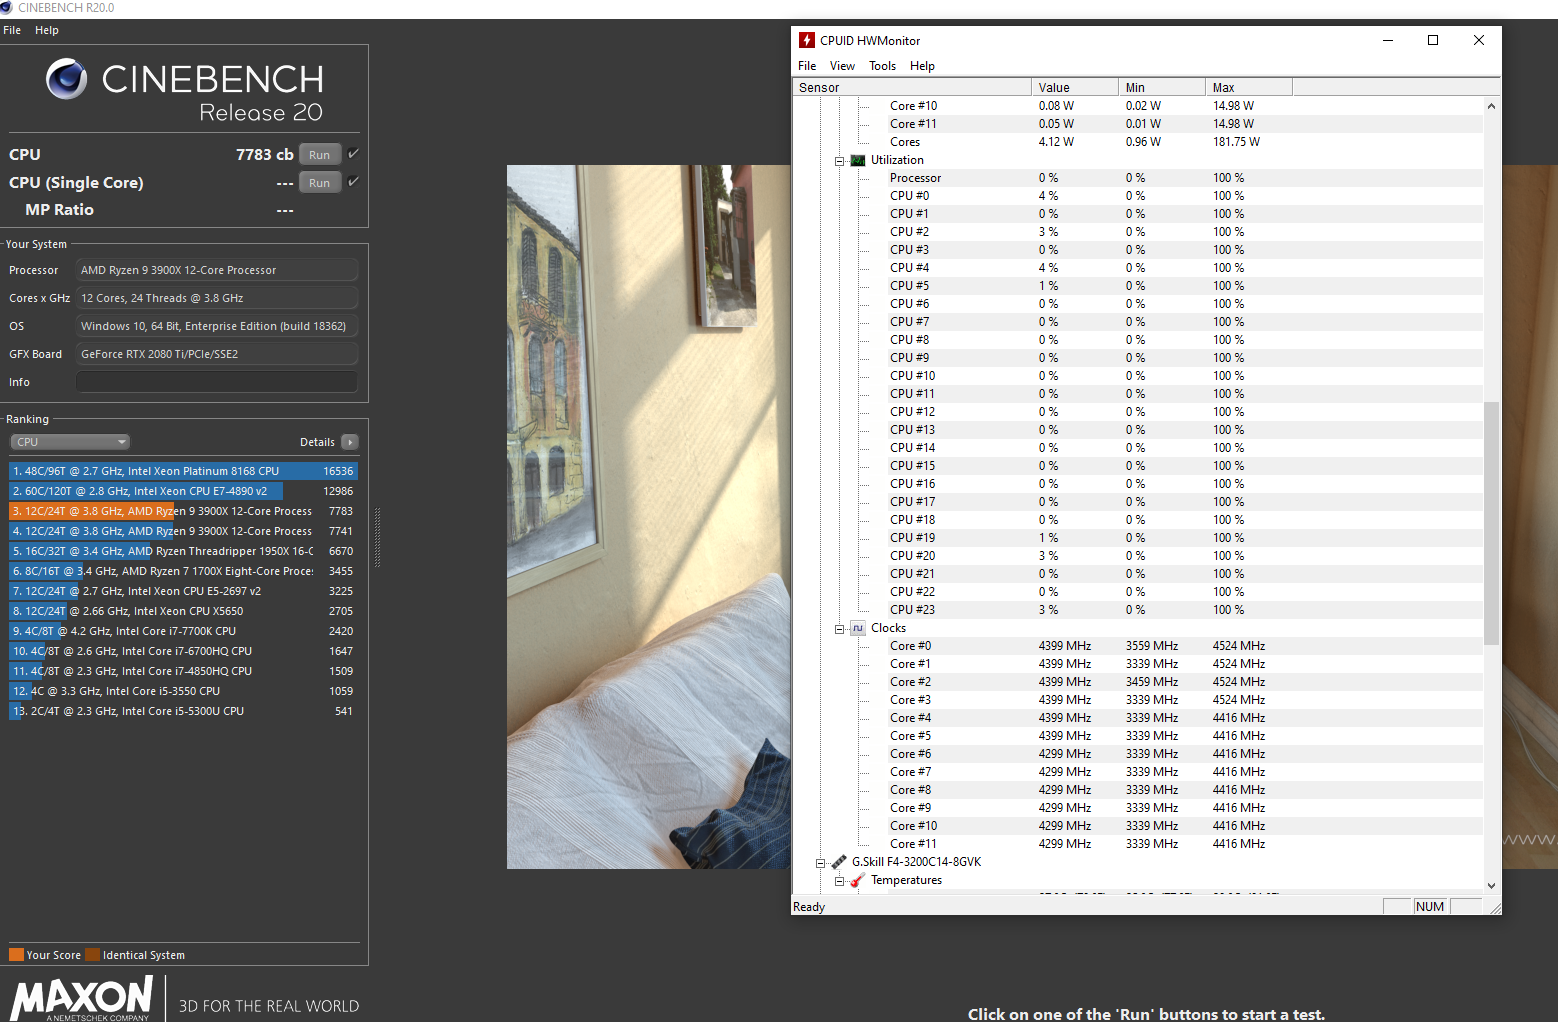The image size is (1558, 1022).
Task: Open Cinebench Help menu
Action: (x=47, y=30)
